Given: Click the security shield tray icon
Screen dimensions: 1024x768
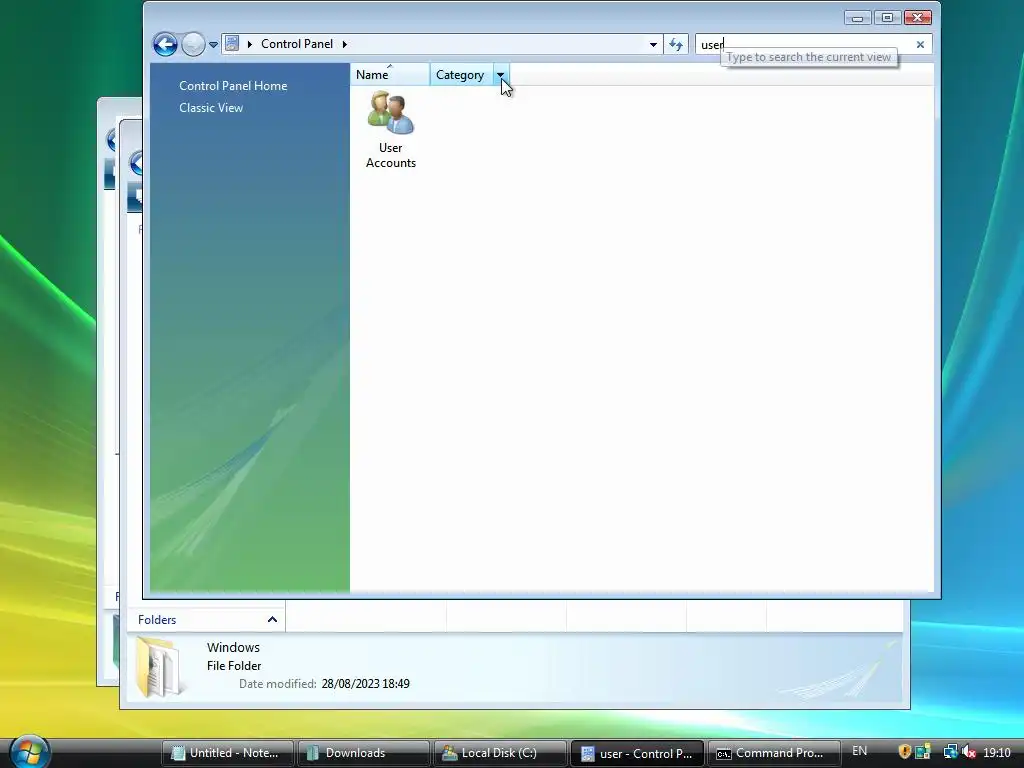Looking at the screenshot, I should coord(904,752).
